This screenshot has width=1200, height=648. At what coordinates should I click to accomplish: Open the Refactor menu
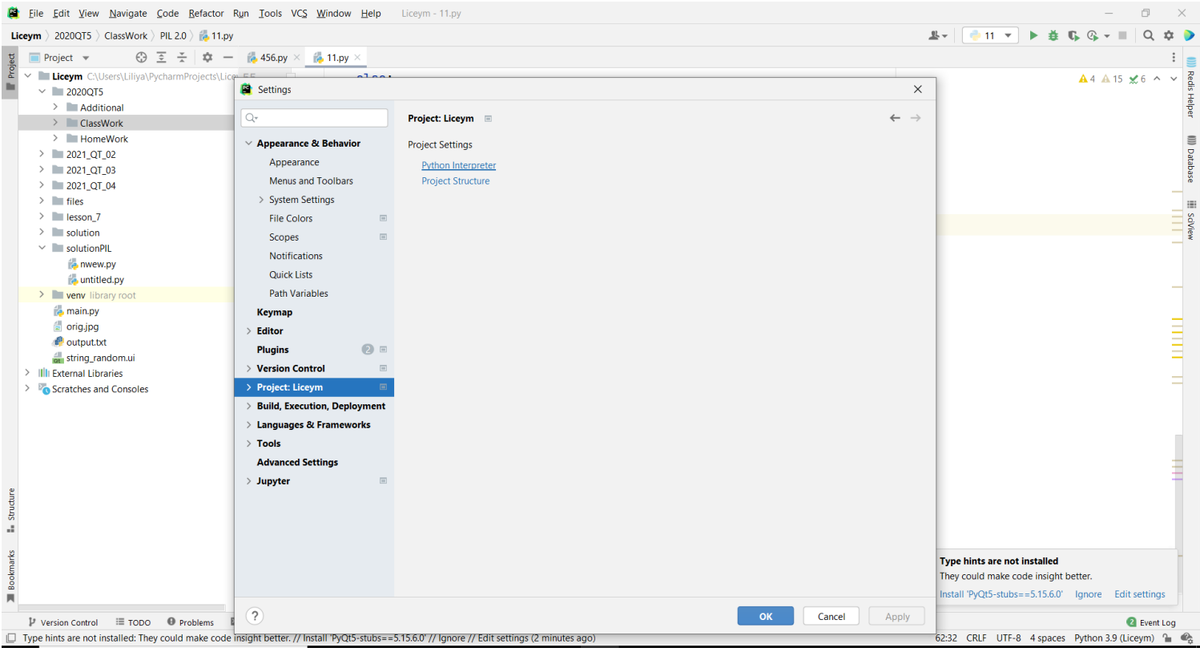click(x=206, y=13)
